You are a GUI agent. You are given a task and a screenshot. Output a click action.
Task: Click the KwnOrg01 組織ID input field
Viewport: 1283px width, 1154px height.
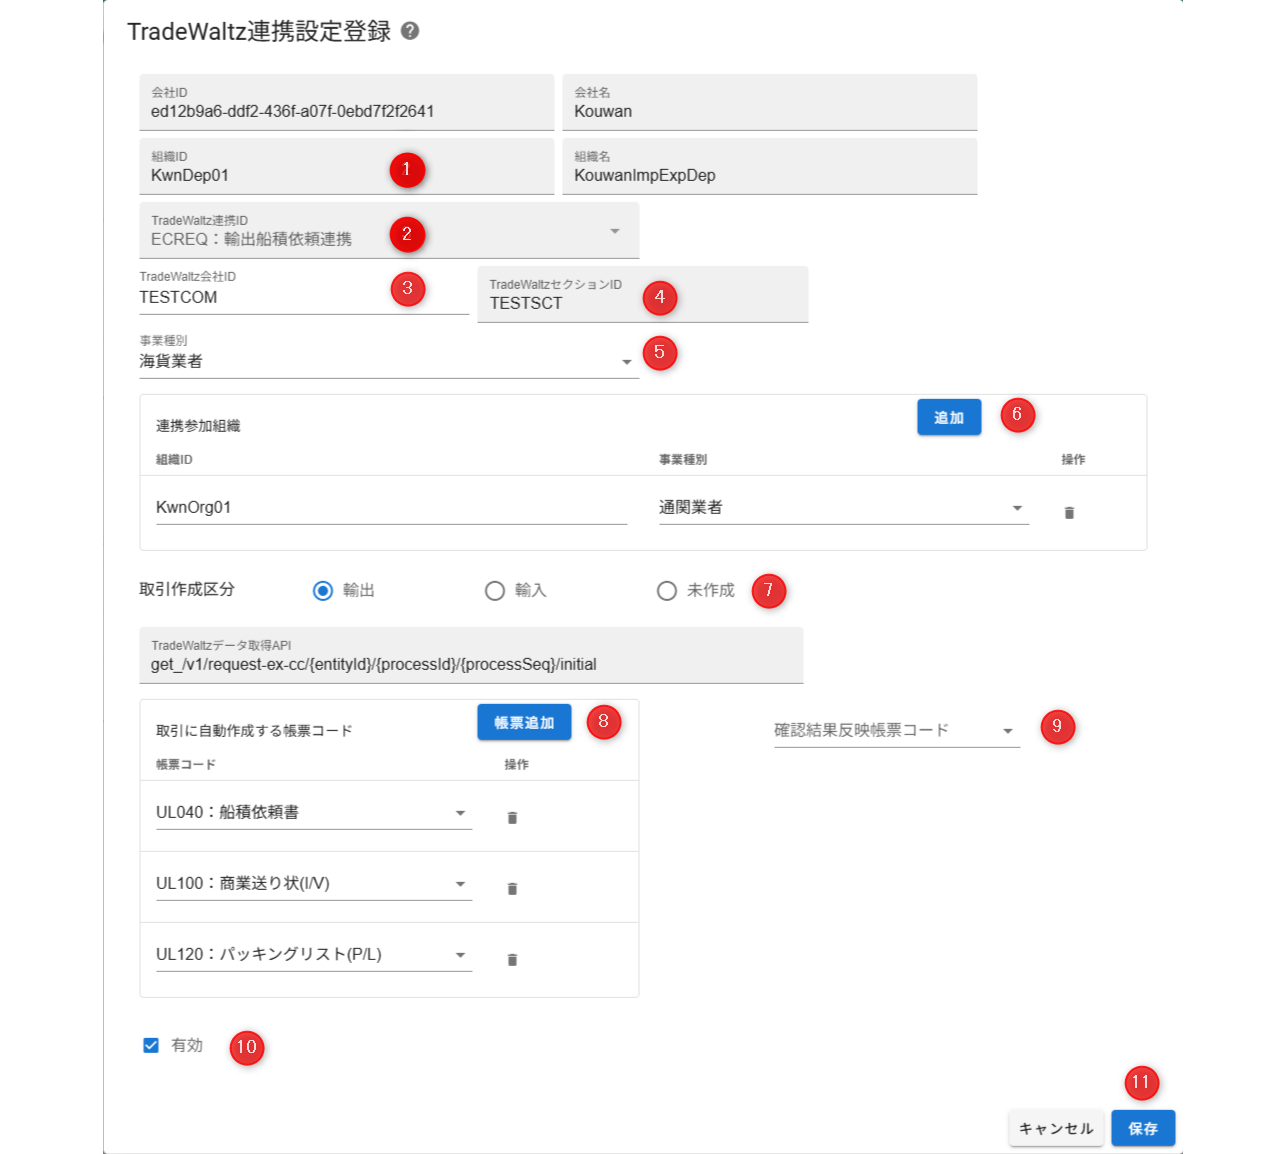(x=390, y=508)
